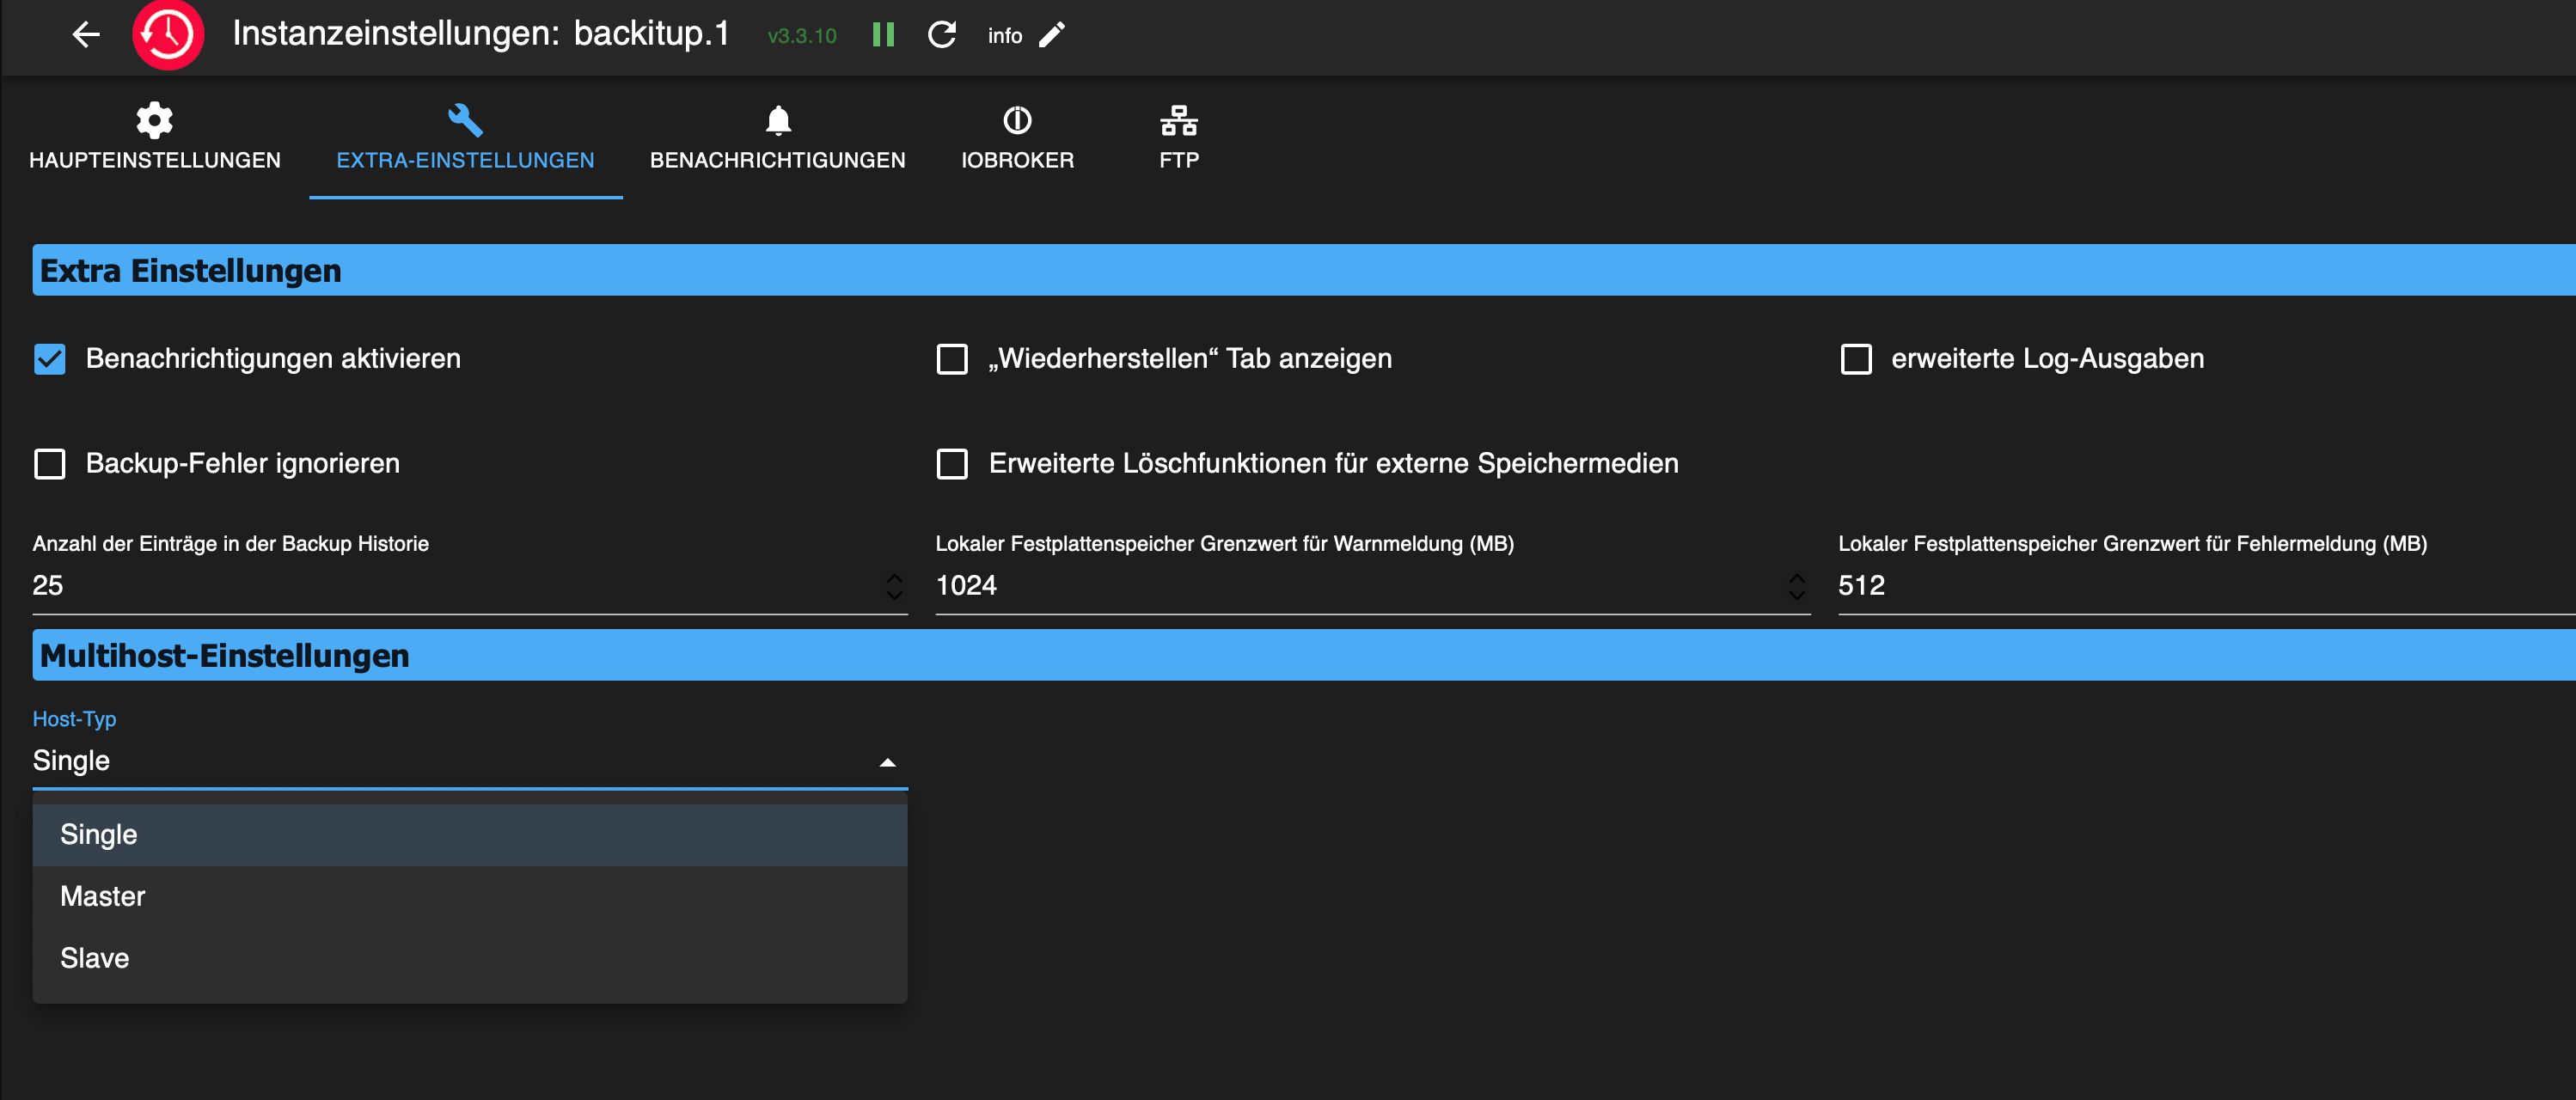Screen dimensions: 2576x1100
Task: Uncheck Benachrichtigungen aktivieren checkbox
Action: click(50, 359)
